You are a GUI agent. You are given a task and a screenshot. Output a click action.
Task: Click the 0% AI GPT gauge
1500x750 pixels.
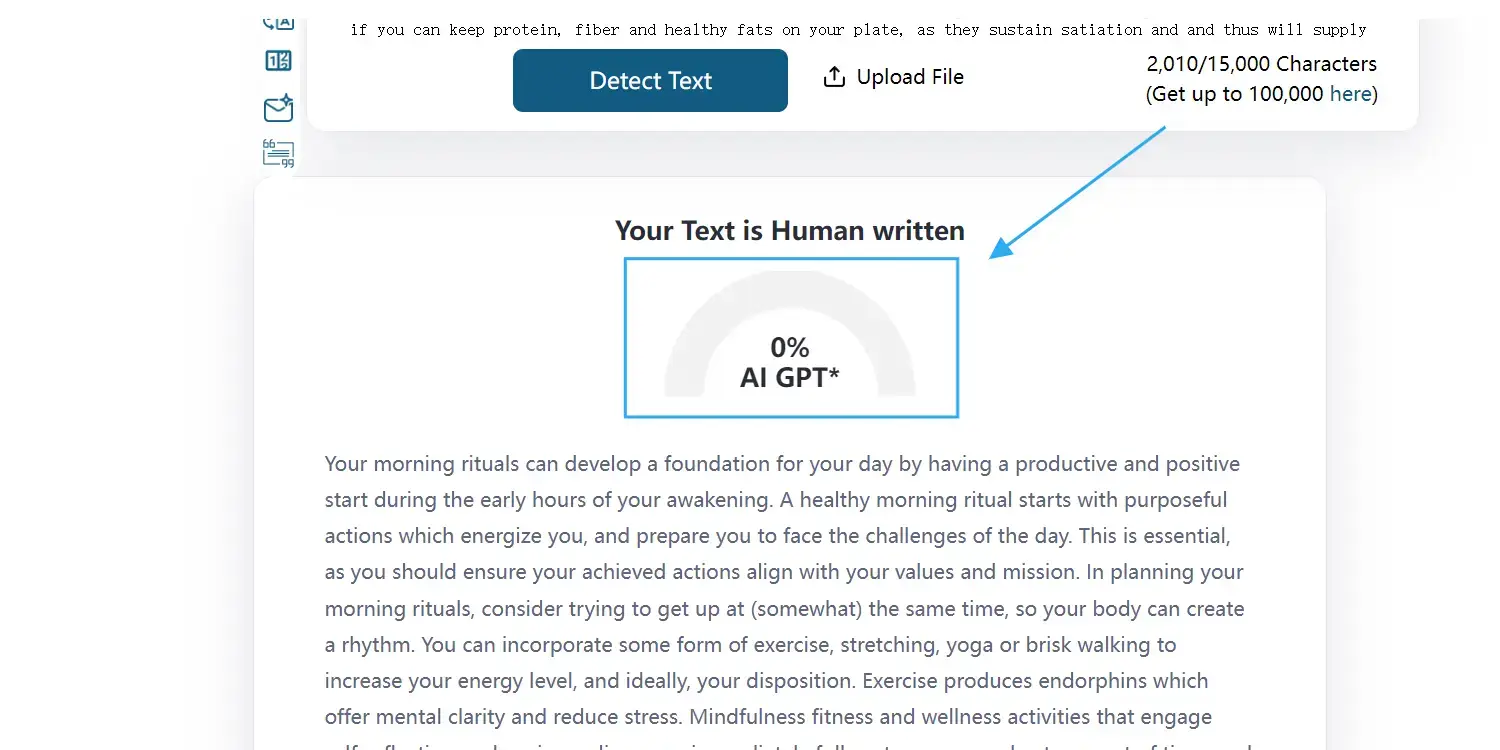pyautogui.click(x=791, y=337)
